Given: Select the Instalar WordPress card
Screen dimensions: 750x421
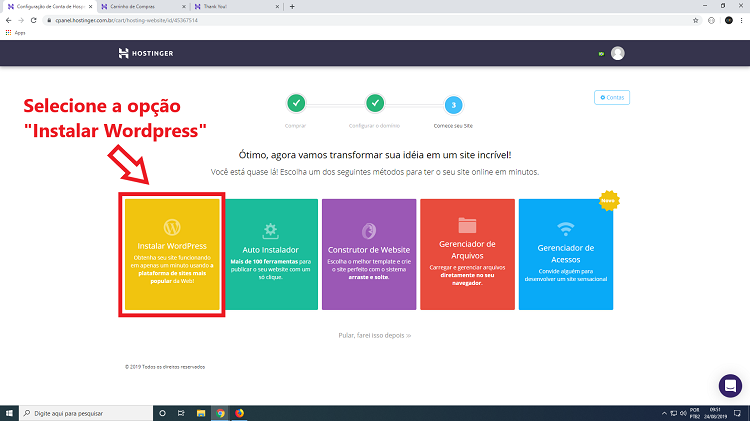Looking at the screenshot, I should (172, 254).
